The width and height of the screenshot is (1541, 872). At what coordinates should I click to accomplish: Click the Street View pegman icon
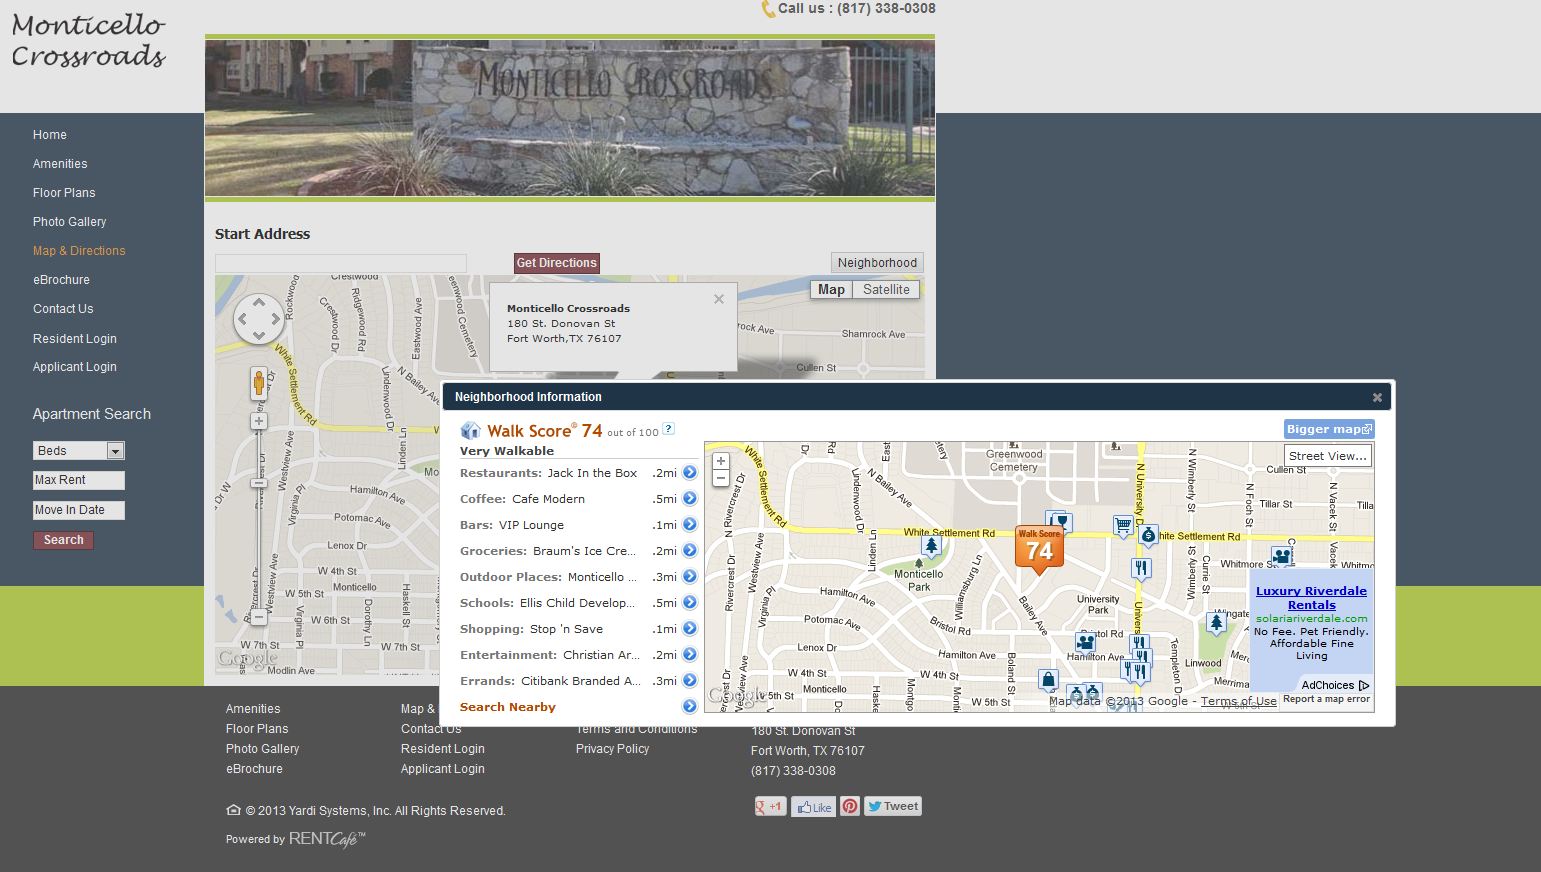(x=259, y=383)
